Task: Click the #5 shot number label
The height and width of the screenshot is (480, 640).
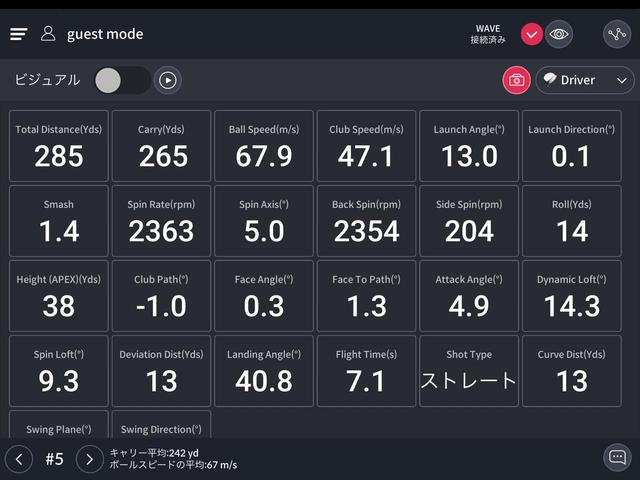Action: pyautogui.click(x=54, y=459)
